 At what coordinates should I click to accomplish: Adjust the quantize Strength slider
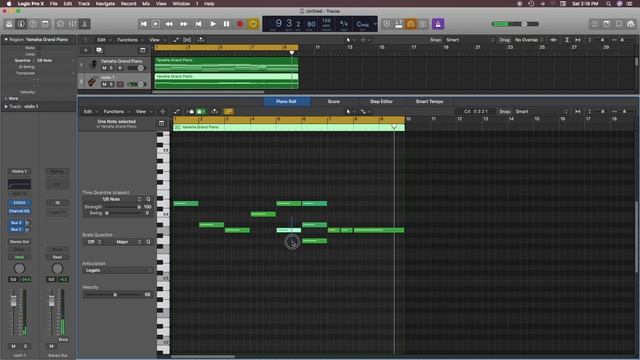click(x=139, y=207)
